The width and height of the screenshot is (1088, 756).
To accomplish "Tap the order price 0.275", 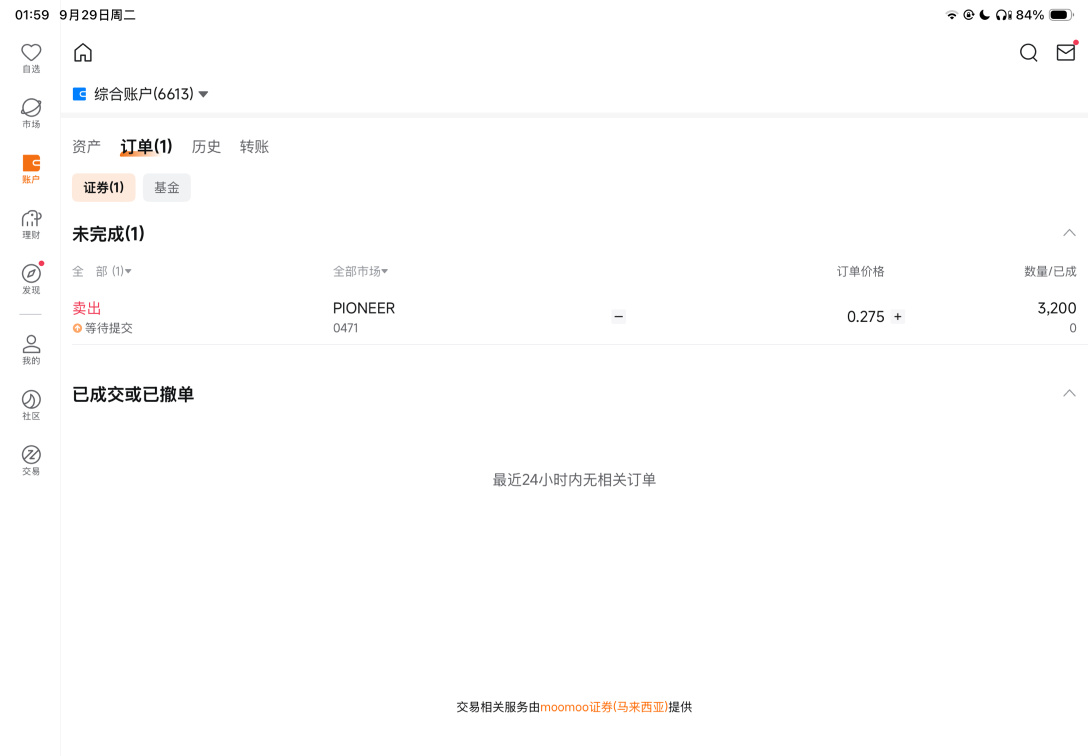I will coord(865,317).
